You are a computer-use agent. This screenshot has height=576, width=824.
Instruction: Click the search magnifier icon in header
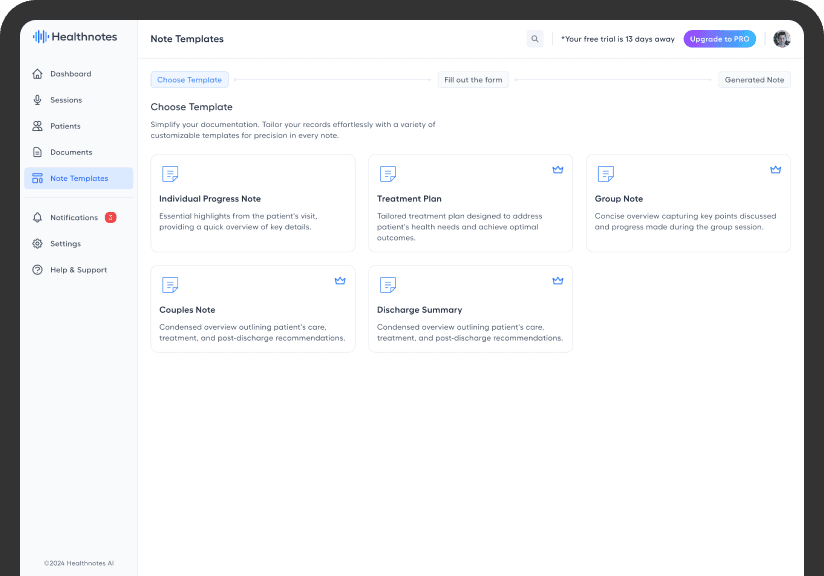tap(535, 39)
